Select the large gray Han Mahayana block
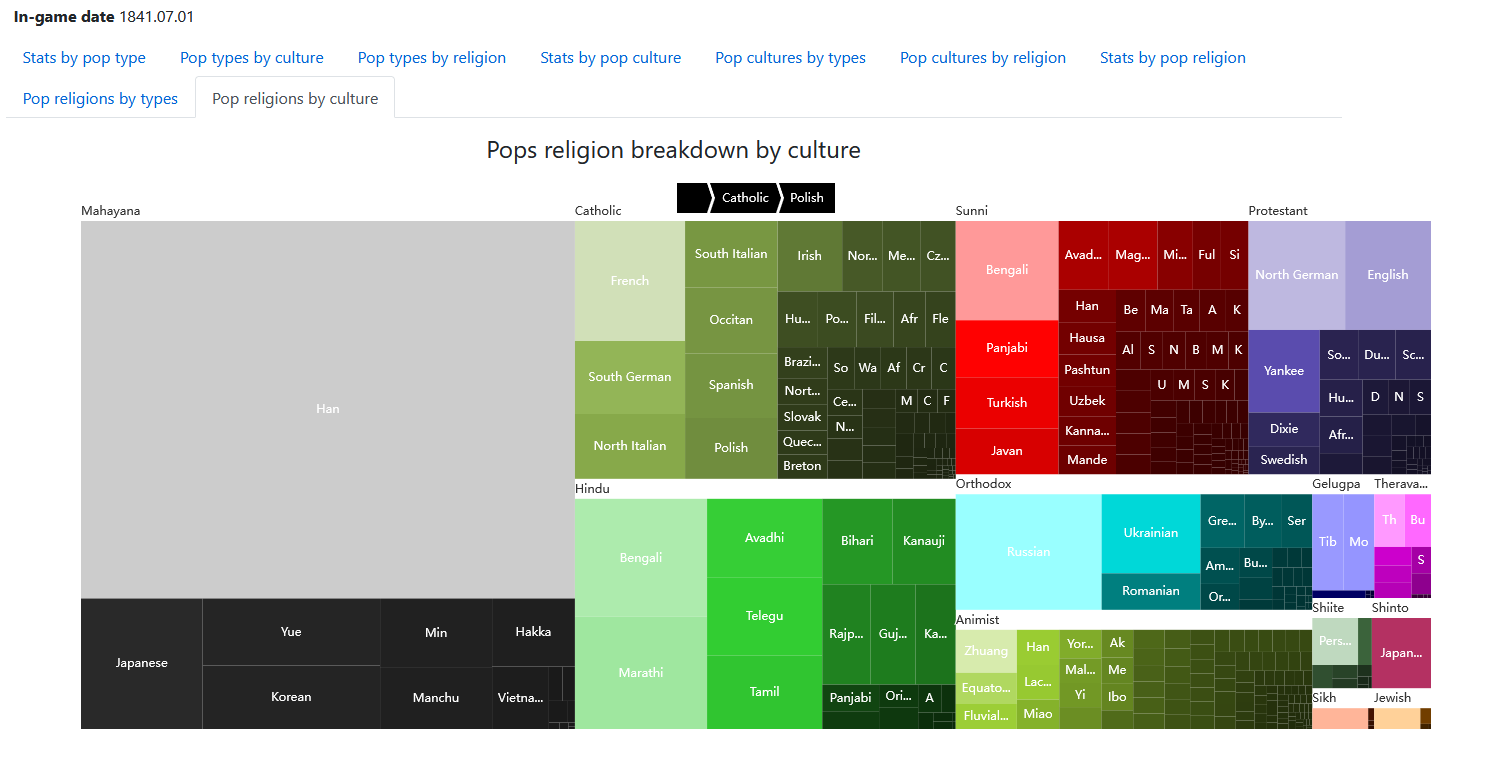The width and height of the screenshot is (1490, 769). tap(328, 409)
